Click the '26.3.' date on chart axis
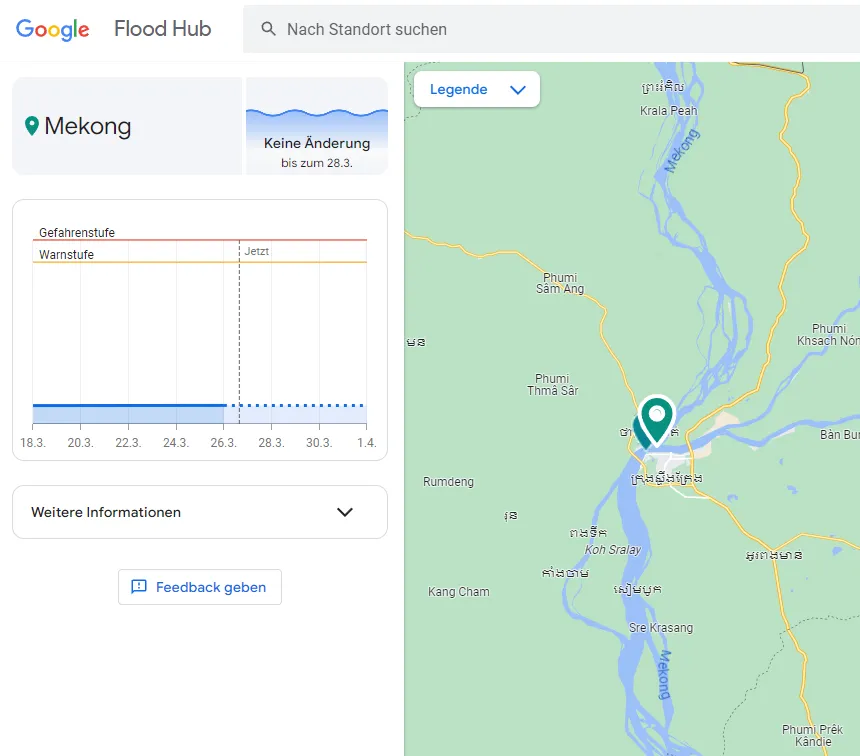Image resolution: width=860 pixels, height=756 pixels. pos(224,443)
